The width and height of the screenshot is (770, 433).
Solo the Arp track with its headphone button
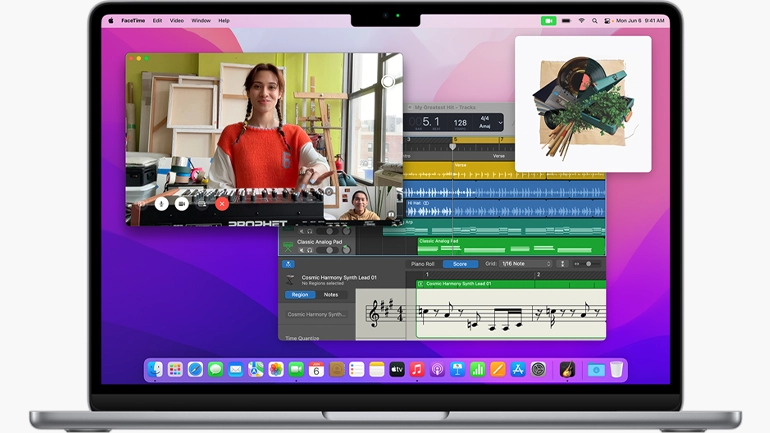[x=310, y=231]
